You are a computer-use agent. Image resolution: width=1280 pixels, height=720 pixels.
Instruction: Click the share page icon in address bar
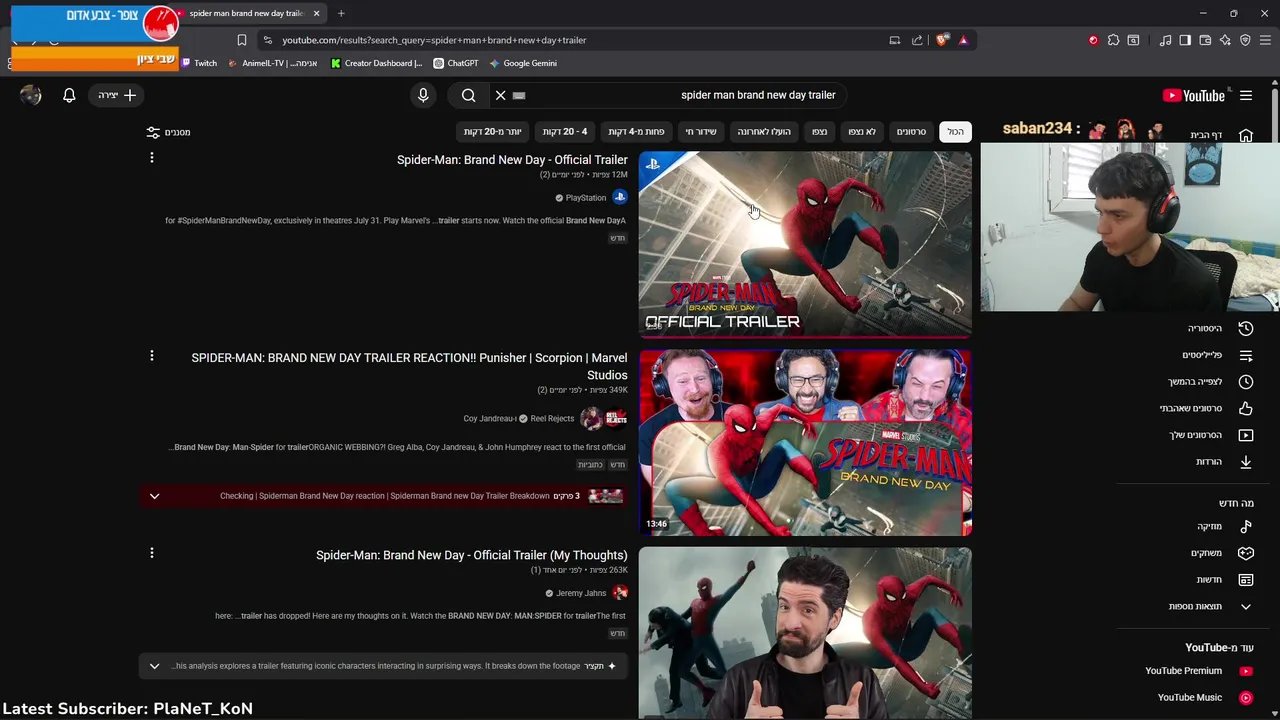point(917,40)
